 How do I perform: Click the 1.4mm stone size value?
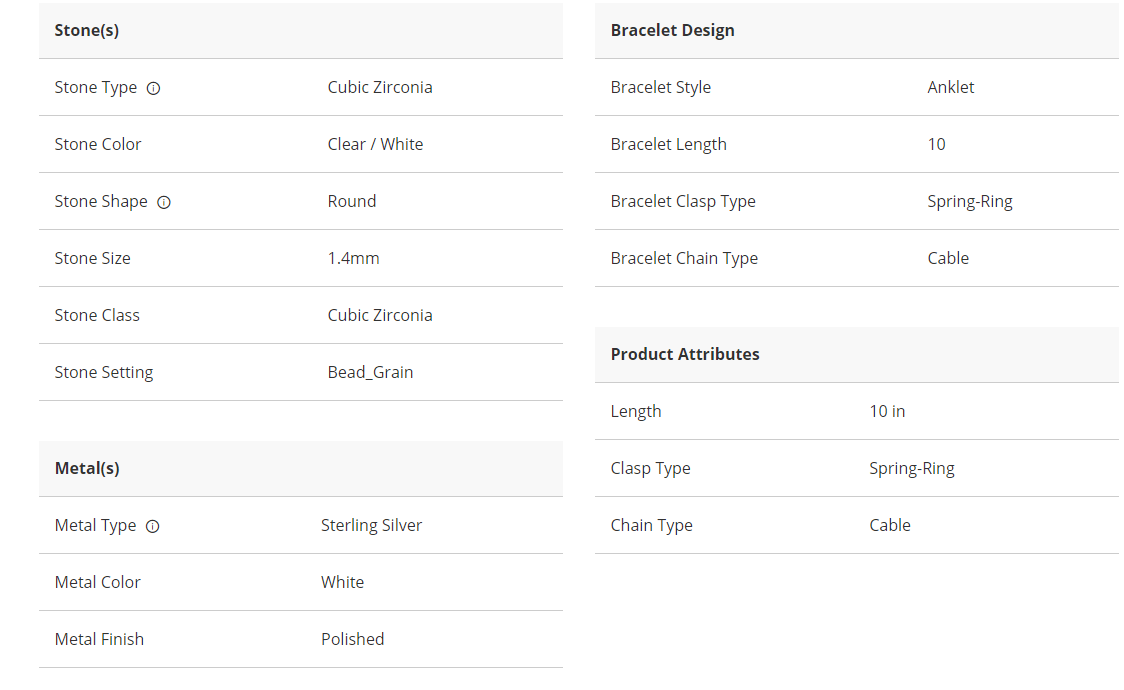[x=353, y=258]
